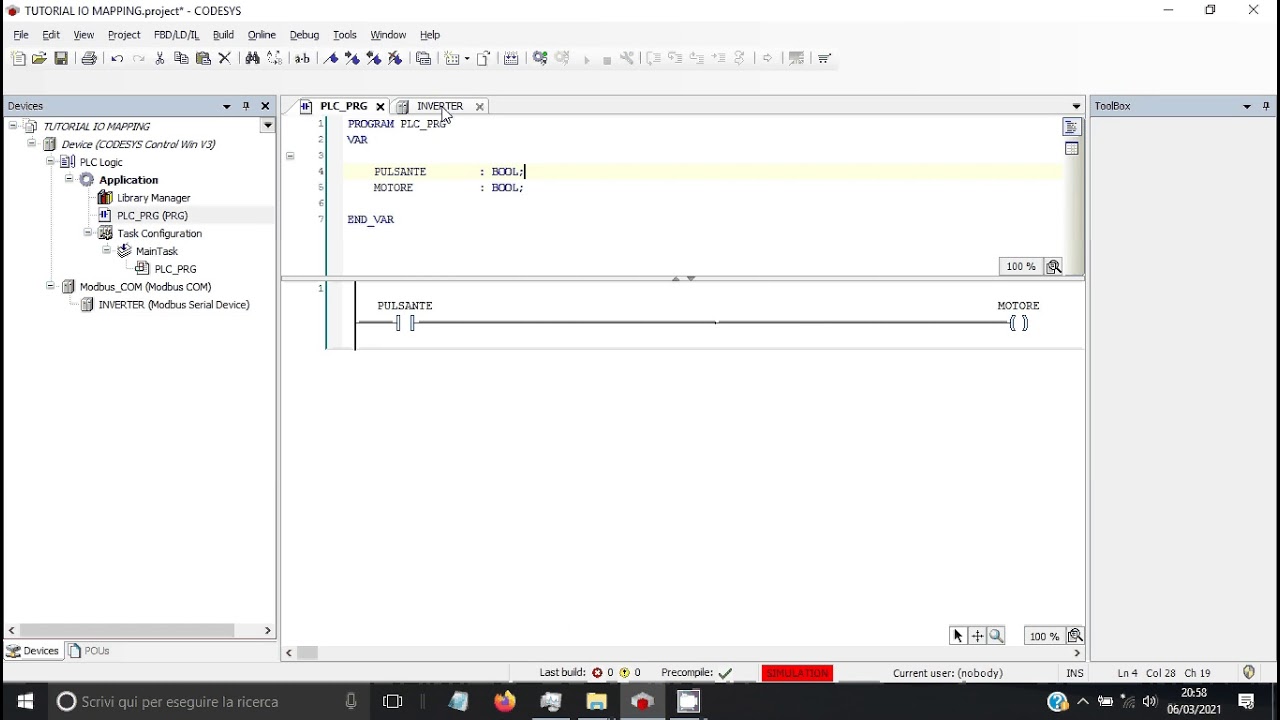The width and height of the screenshot is (1280, 720).
Task: Toggle bookmark with the first flag icon
Action: tap(331, 58)
